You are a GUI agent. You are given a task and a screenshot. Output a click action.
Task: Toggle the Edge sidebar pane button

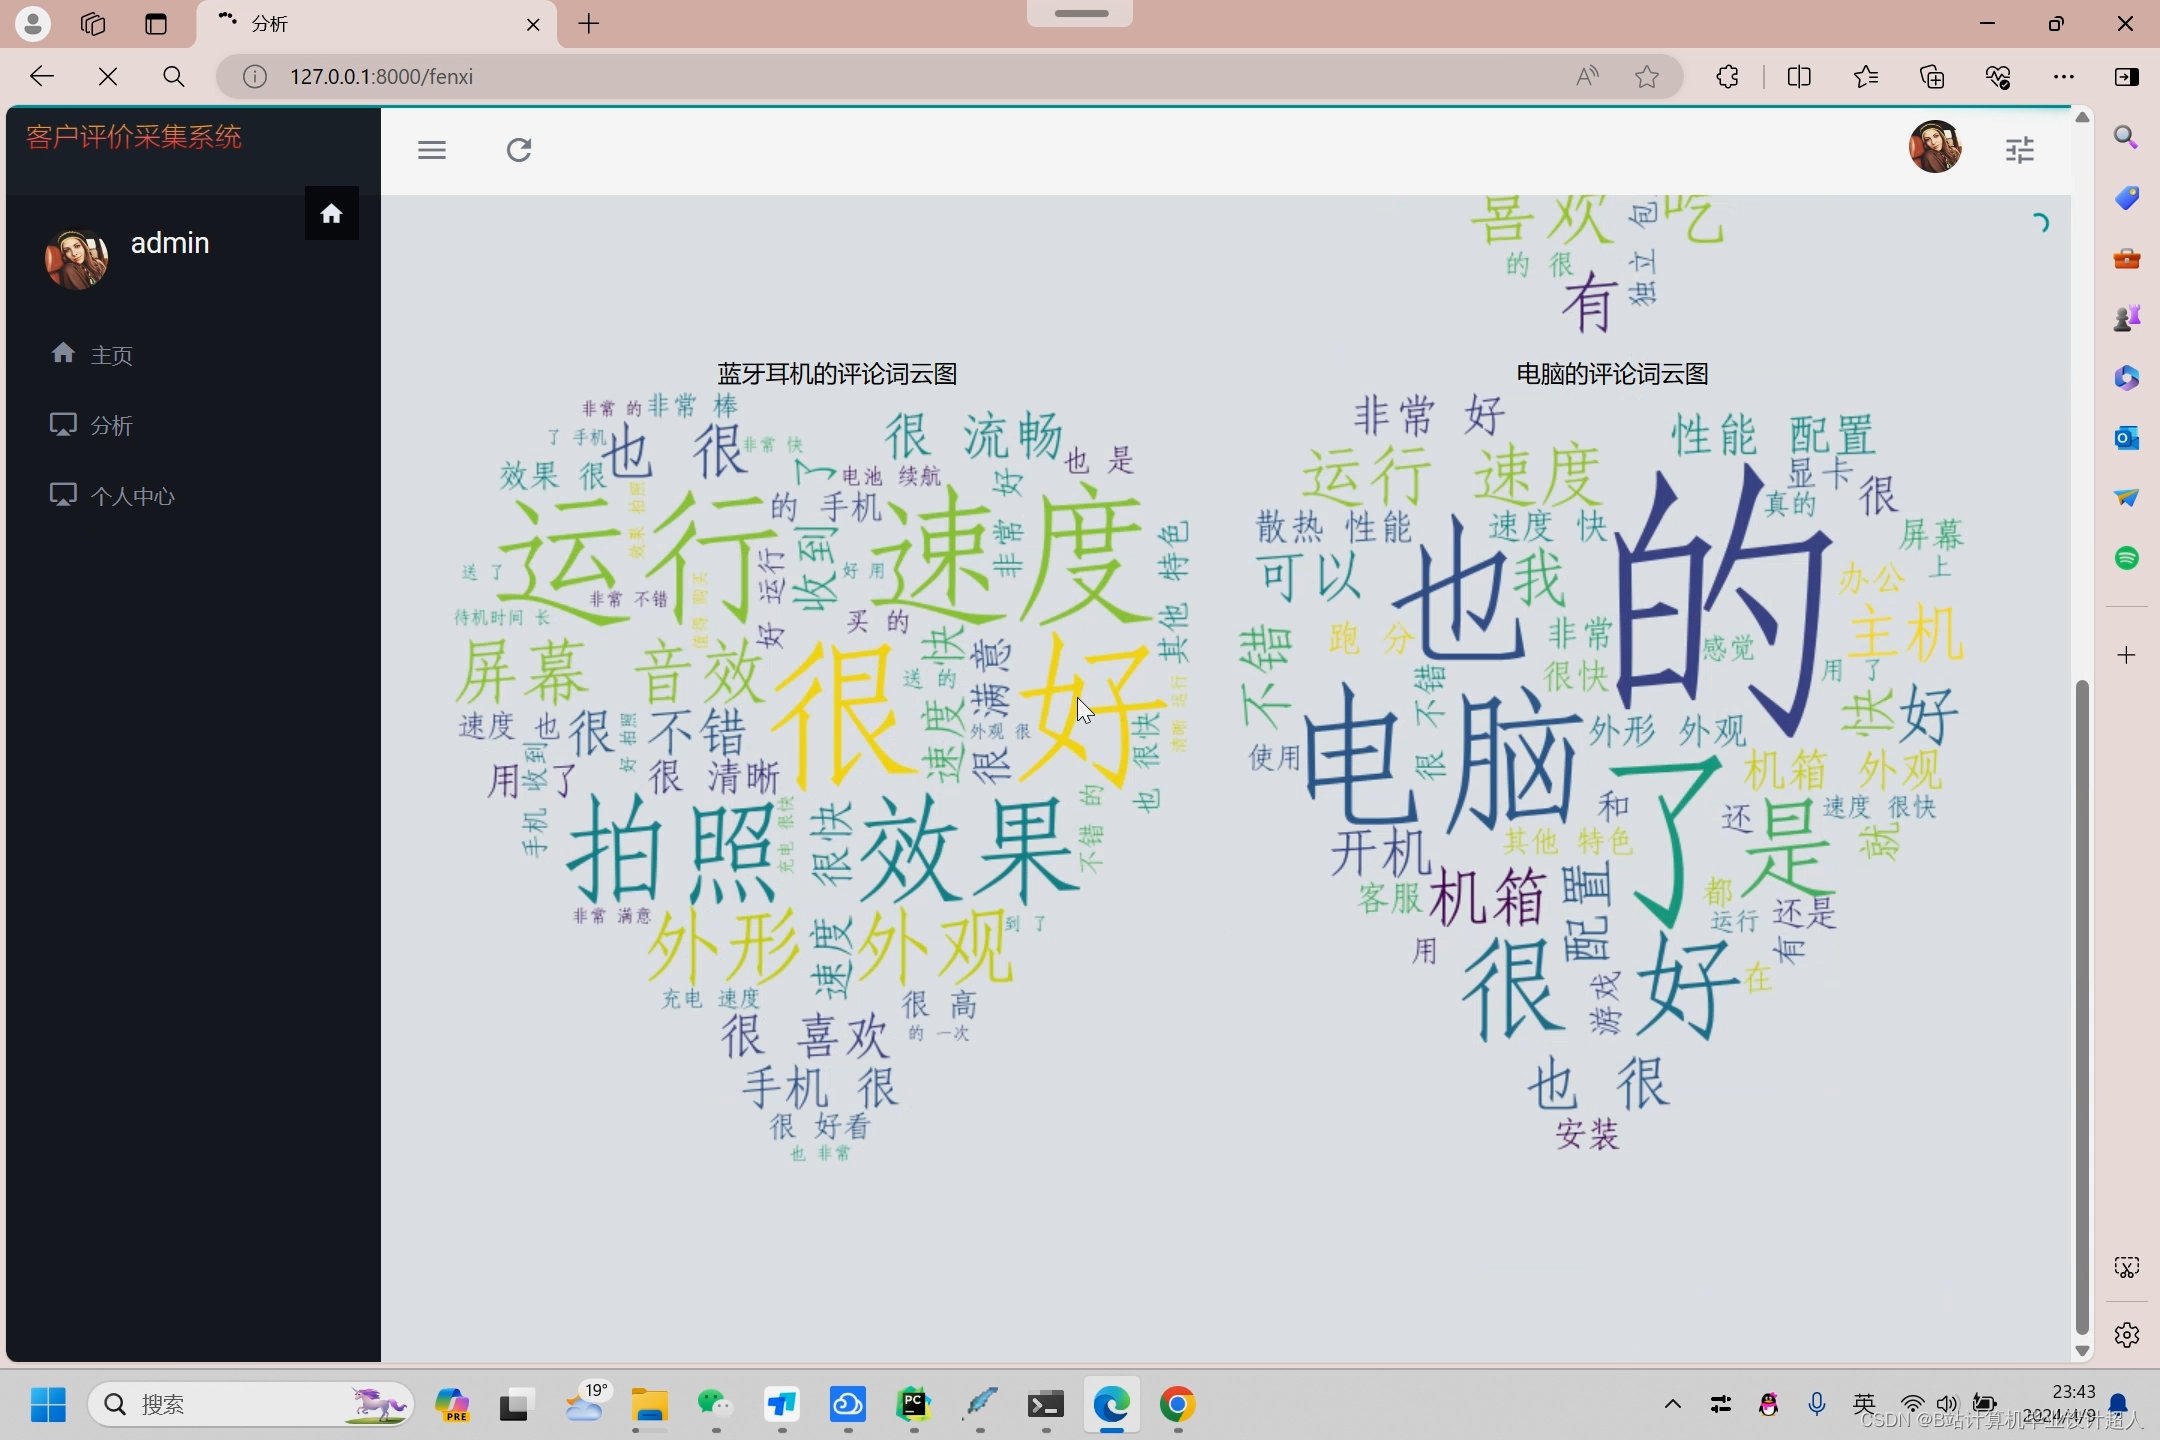[x=2126, y=77]
